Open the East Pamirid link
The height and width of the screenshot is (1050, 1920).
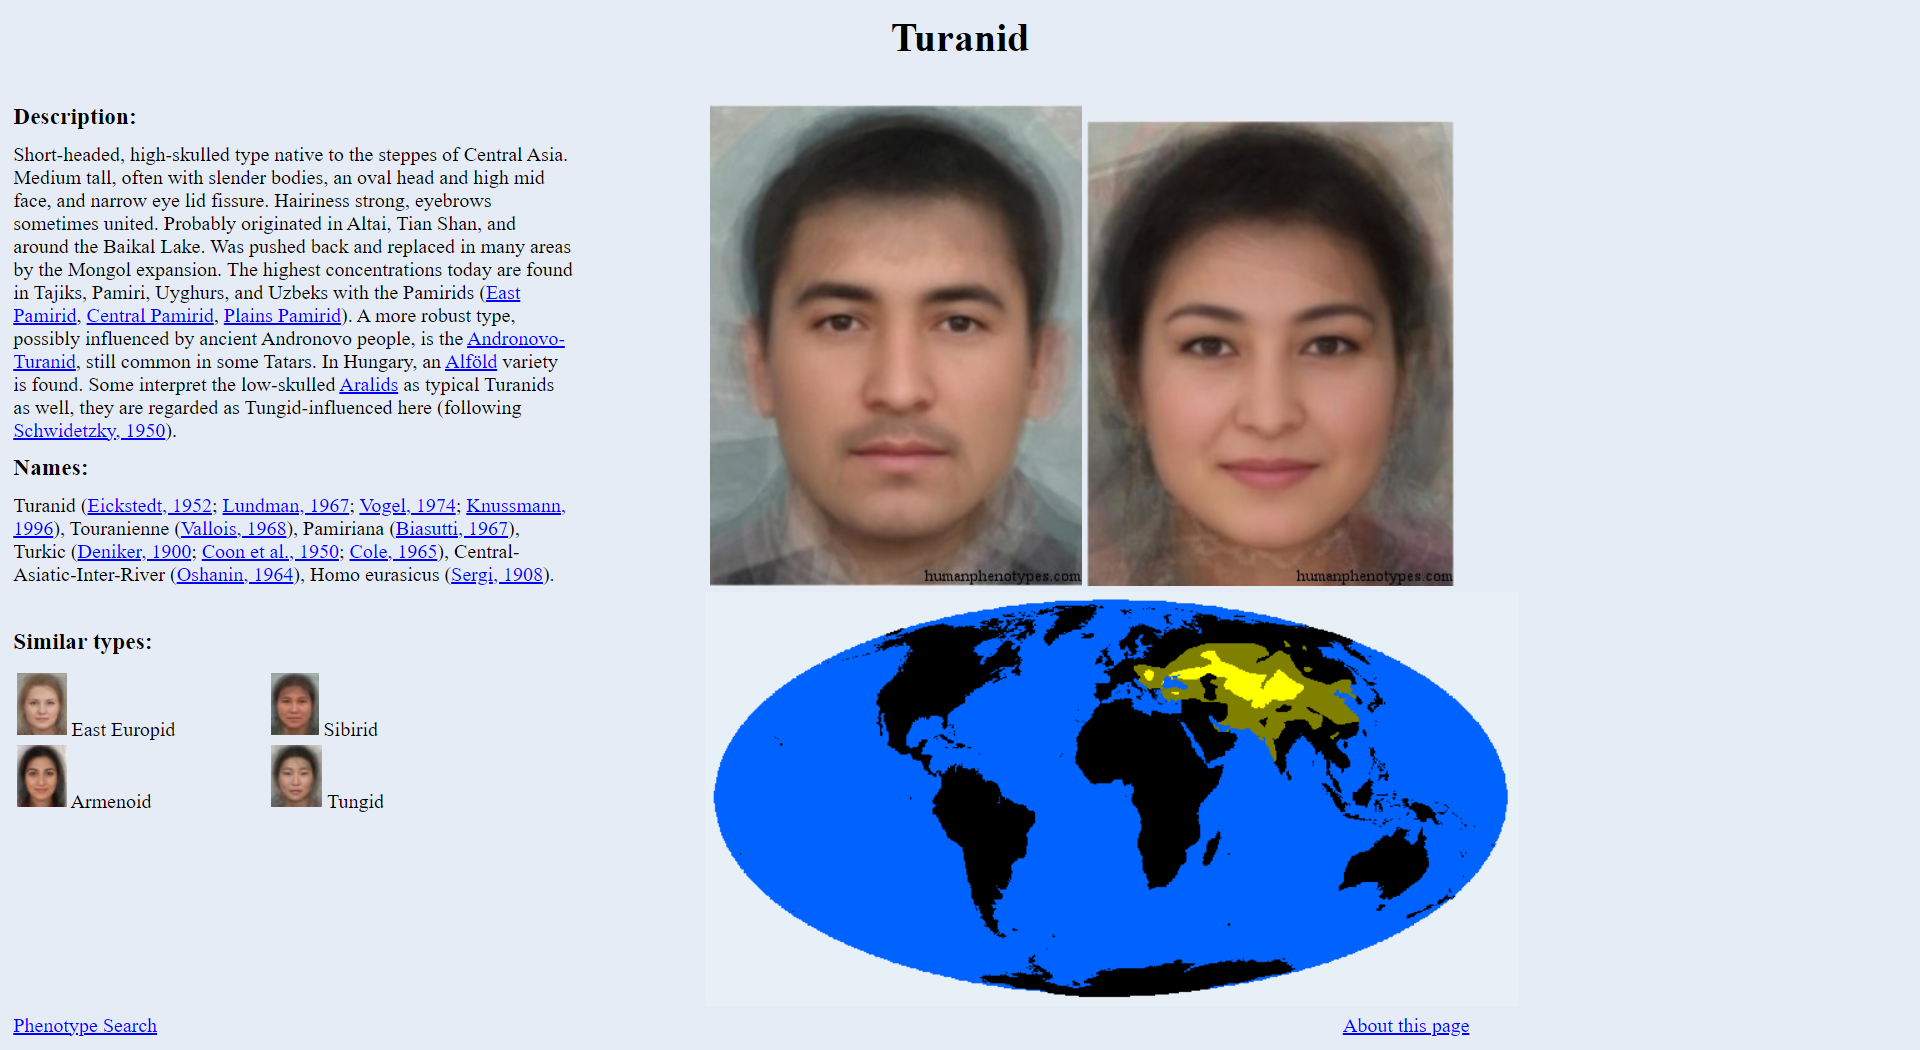click(x=503, y=293)
